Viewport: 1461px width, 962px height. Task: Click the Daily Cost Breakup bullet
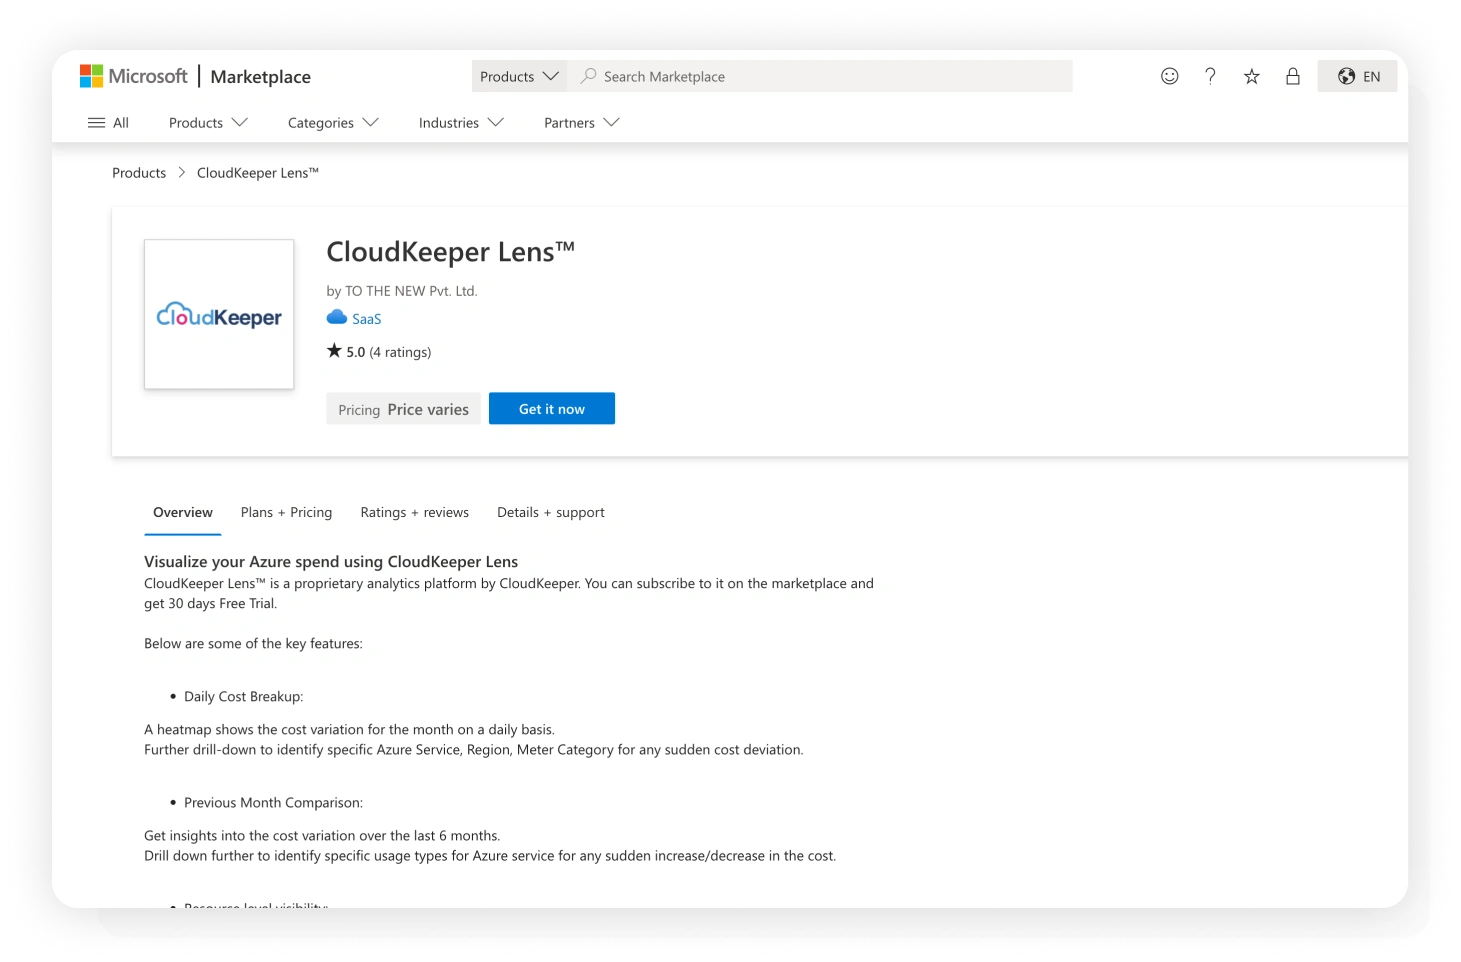point(244,697)
